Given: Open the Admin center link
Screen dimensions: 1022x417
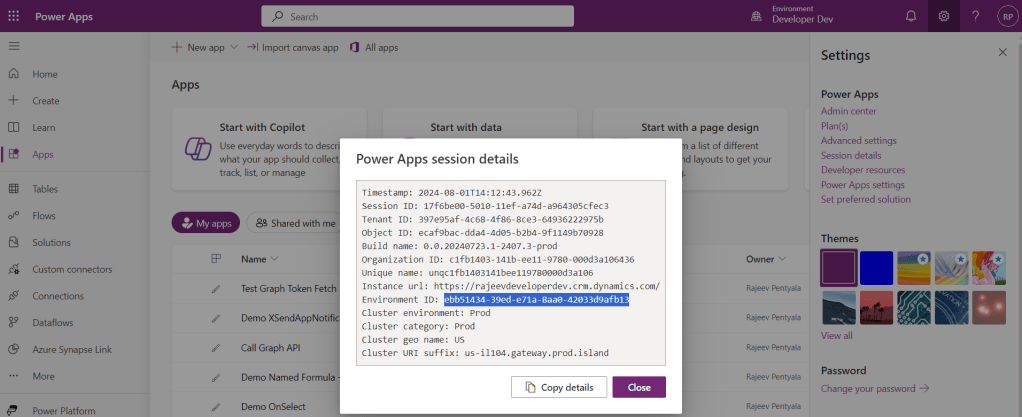Looking at the screenshot, I should coord(848,111).
